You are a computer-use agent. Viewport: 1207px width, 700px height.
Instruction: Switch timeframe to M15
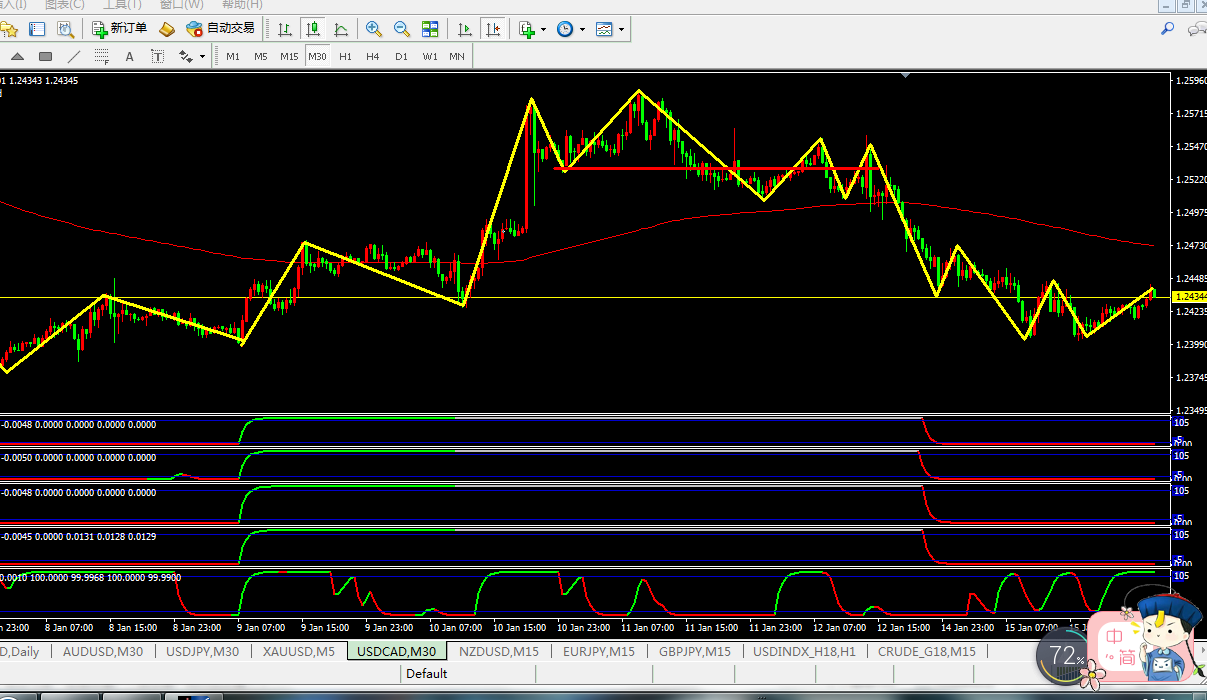coord(289,56)
